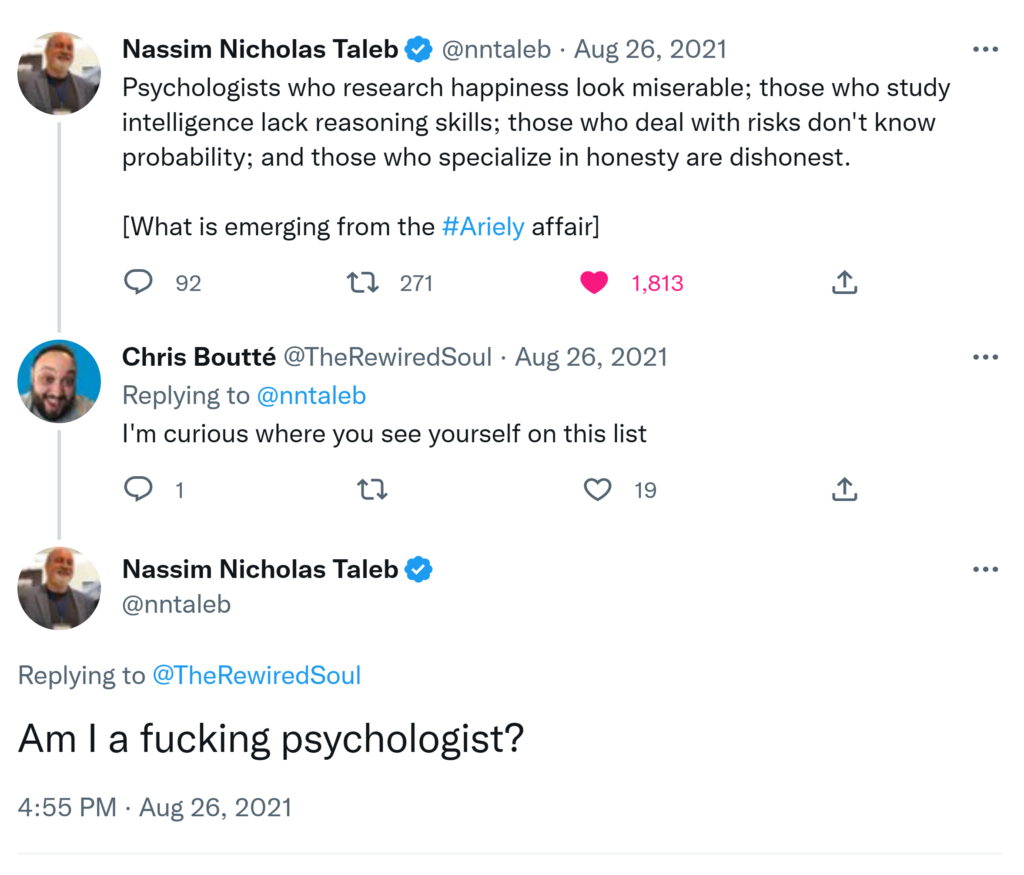Click the @nntaleb mention in Chris's reply
The height and width of the screenshot is (875, 1024).
311,396
